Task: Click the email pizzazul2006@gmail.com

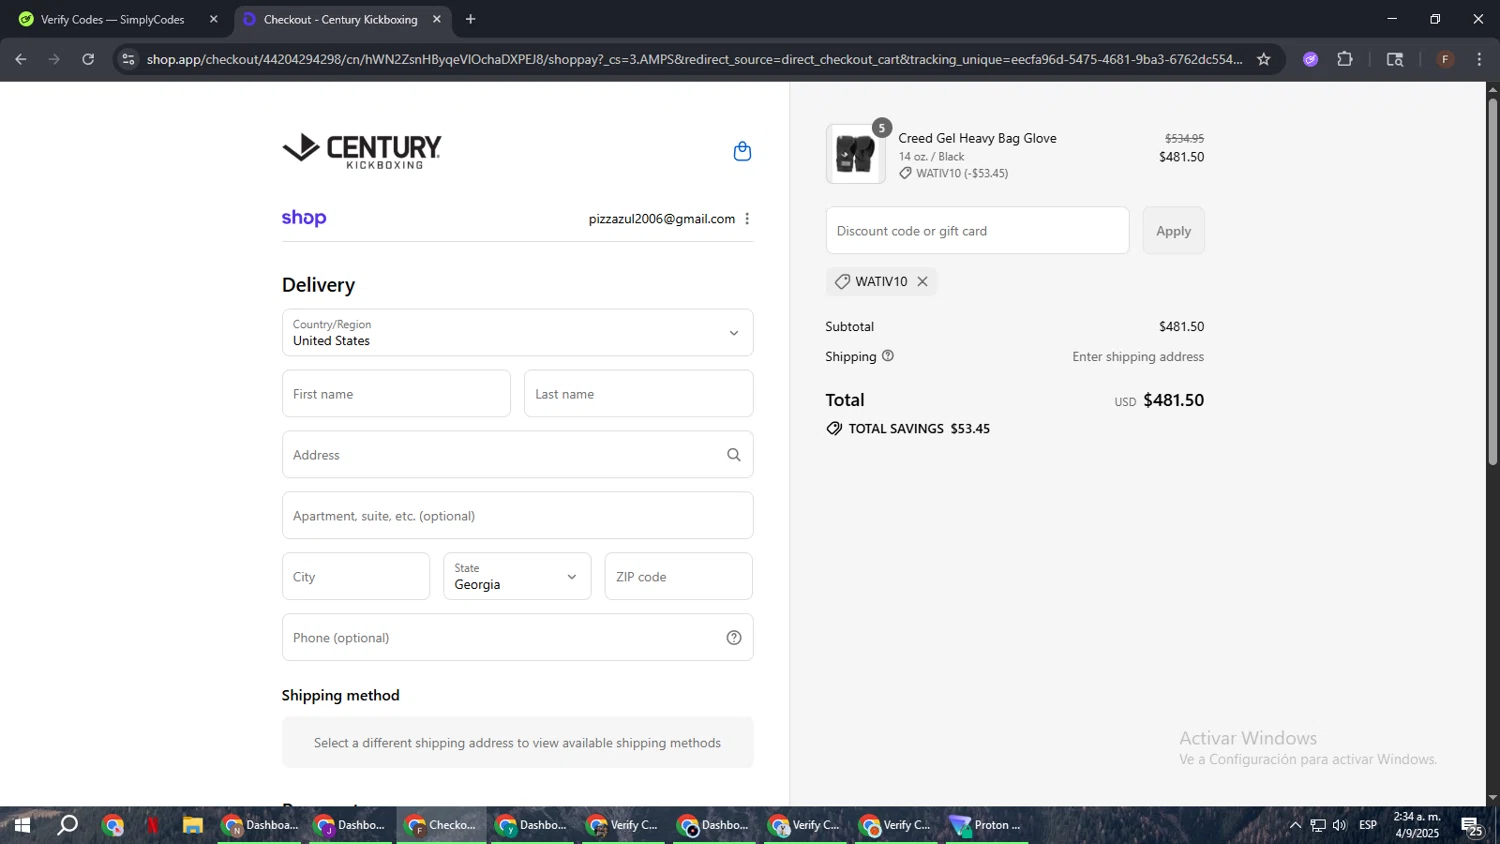Action: 662,219
